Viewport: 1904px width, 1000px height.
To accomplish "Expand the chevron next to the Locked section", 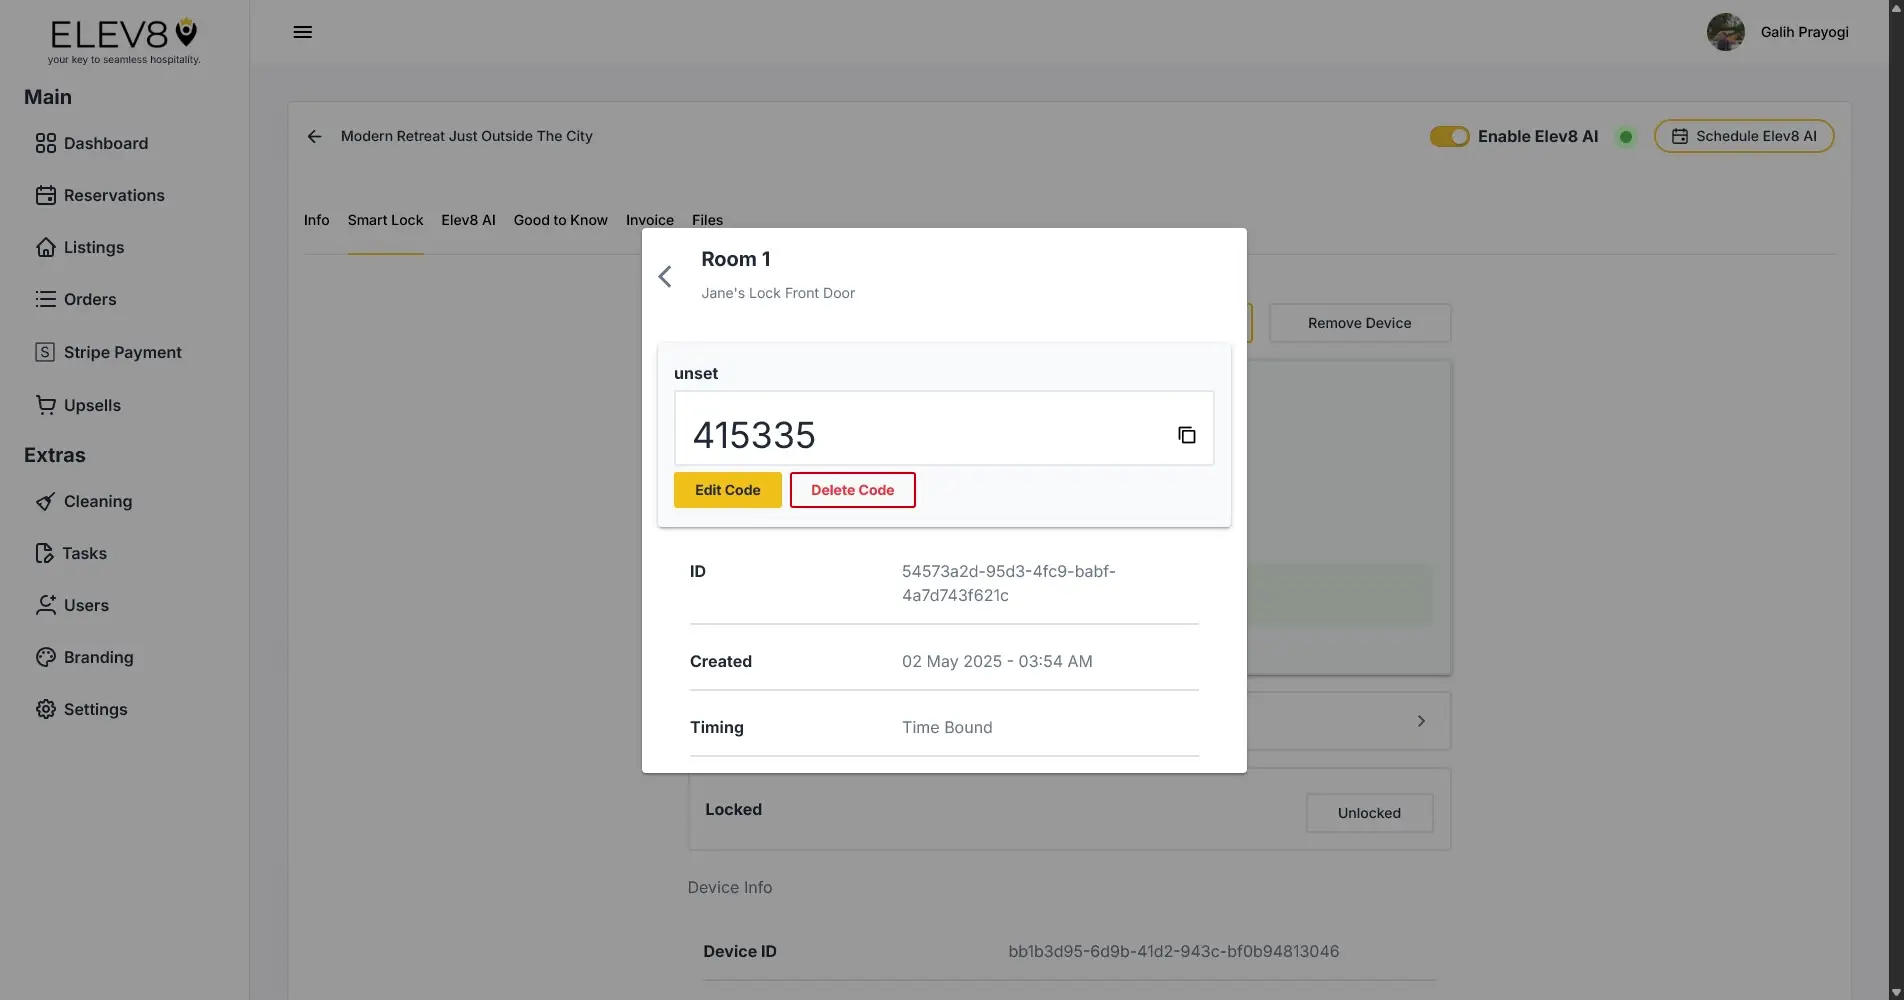I will 1421,720.
